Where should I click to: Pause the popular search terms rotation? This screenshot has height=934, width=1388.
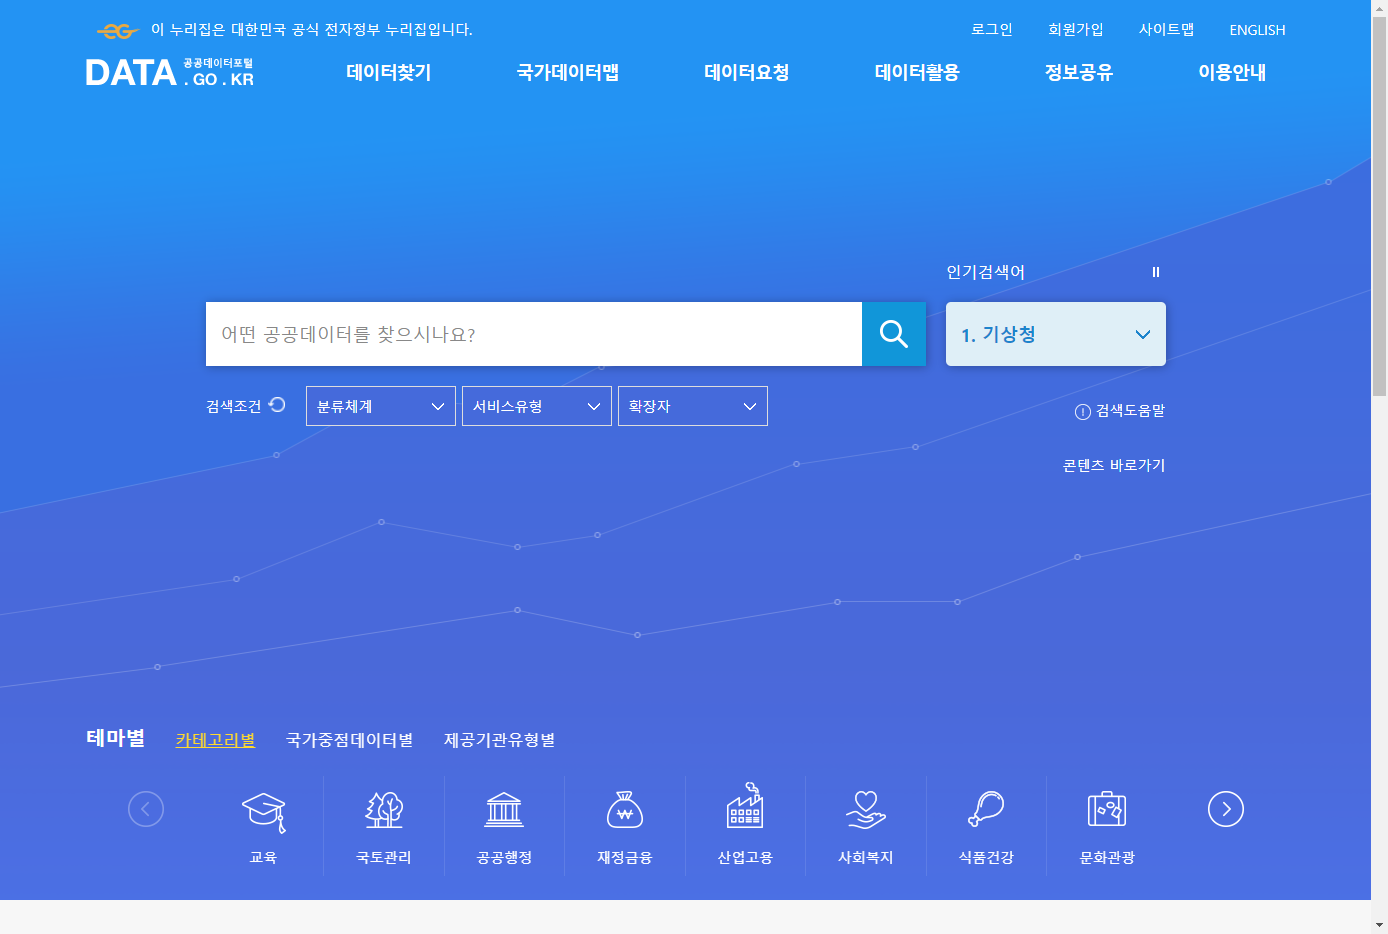click(1155, 272)
